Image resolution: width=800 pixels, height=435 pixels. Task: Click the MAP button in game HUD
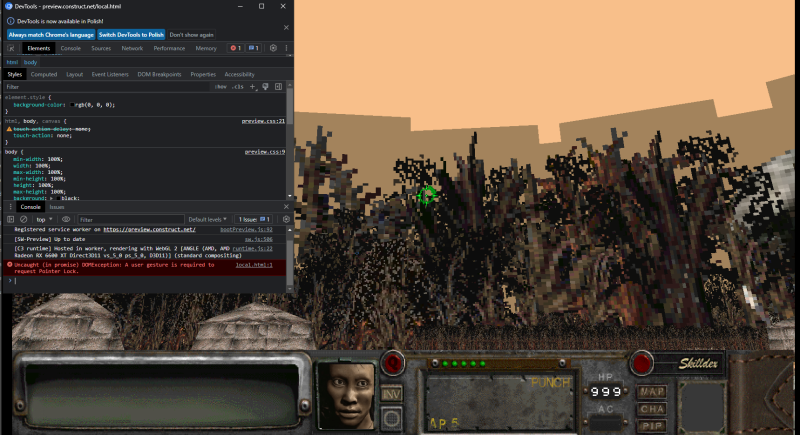click(652, 392)
